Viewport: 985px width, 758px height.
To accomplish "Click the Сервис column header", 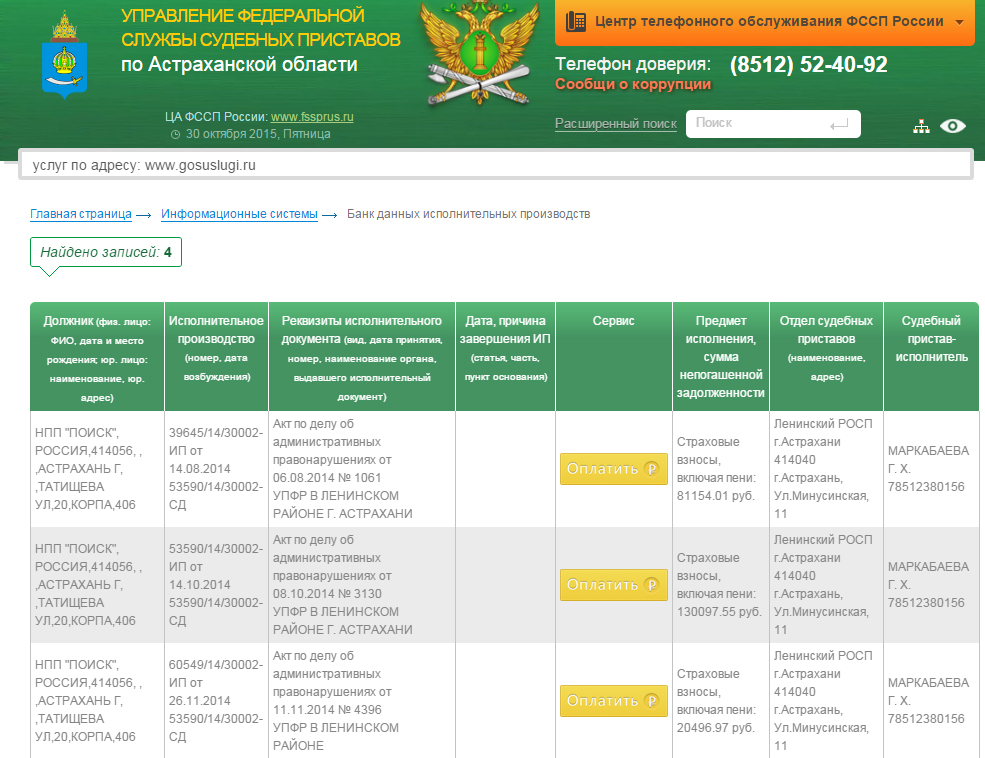I will pos(614,357).
